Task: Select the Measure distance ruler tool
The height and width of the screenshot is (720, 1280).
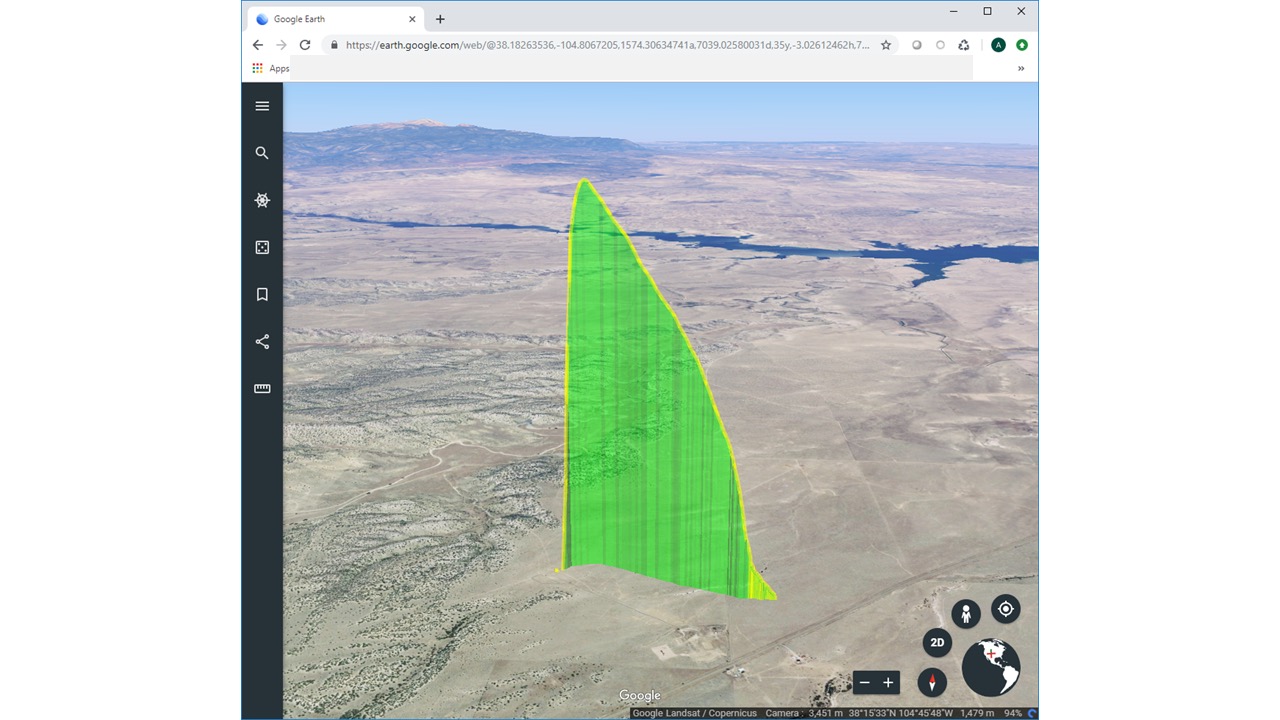Action: click(x=262, y=389)
